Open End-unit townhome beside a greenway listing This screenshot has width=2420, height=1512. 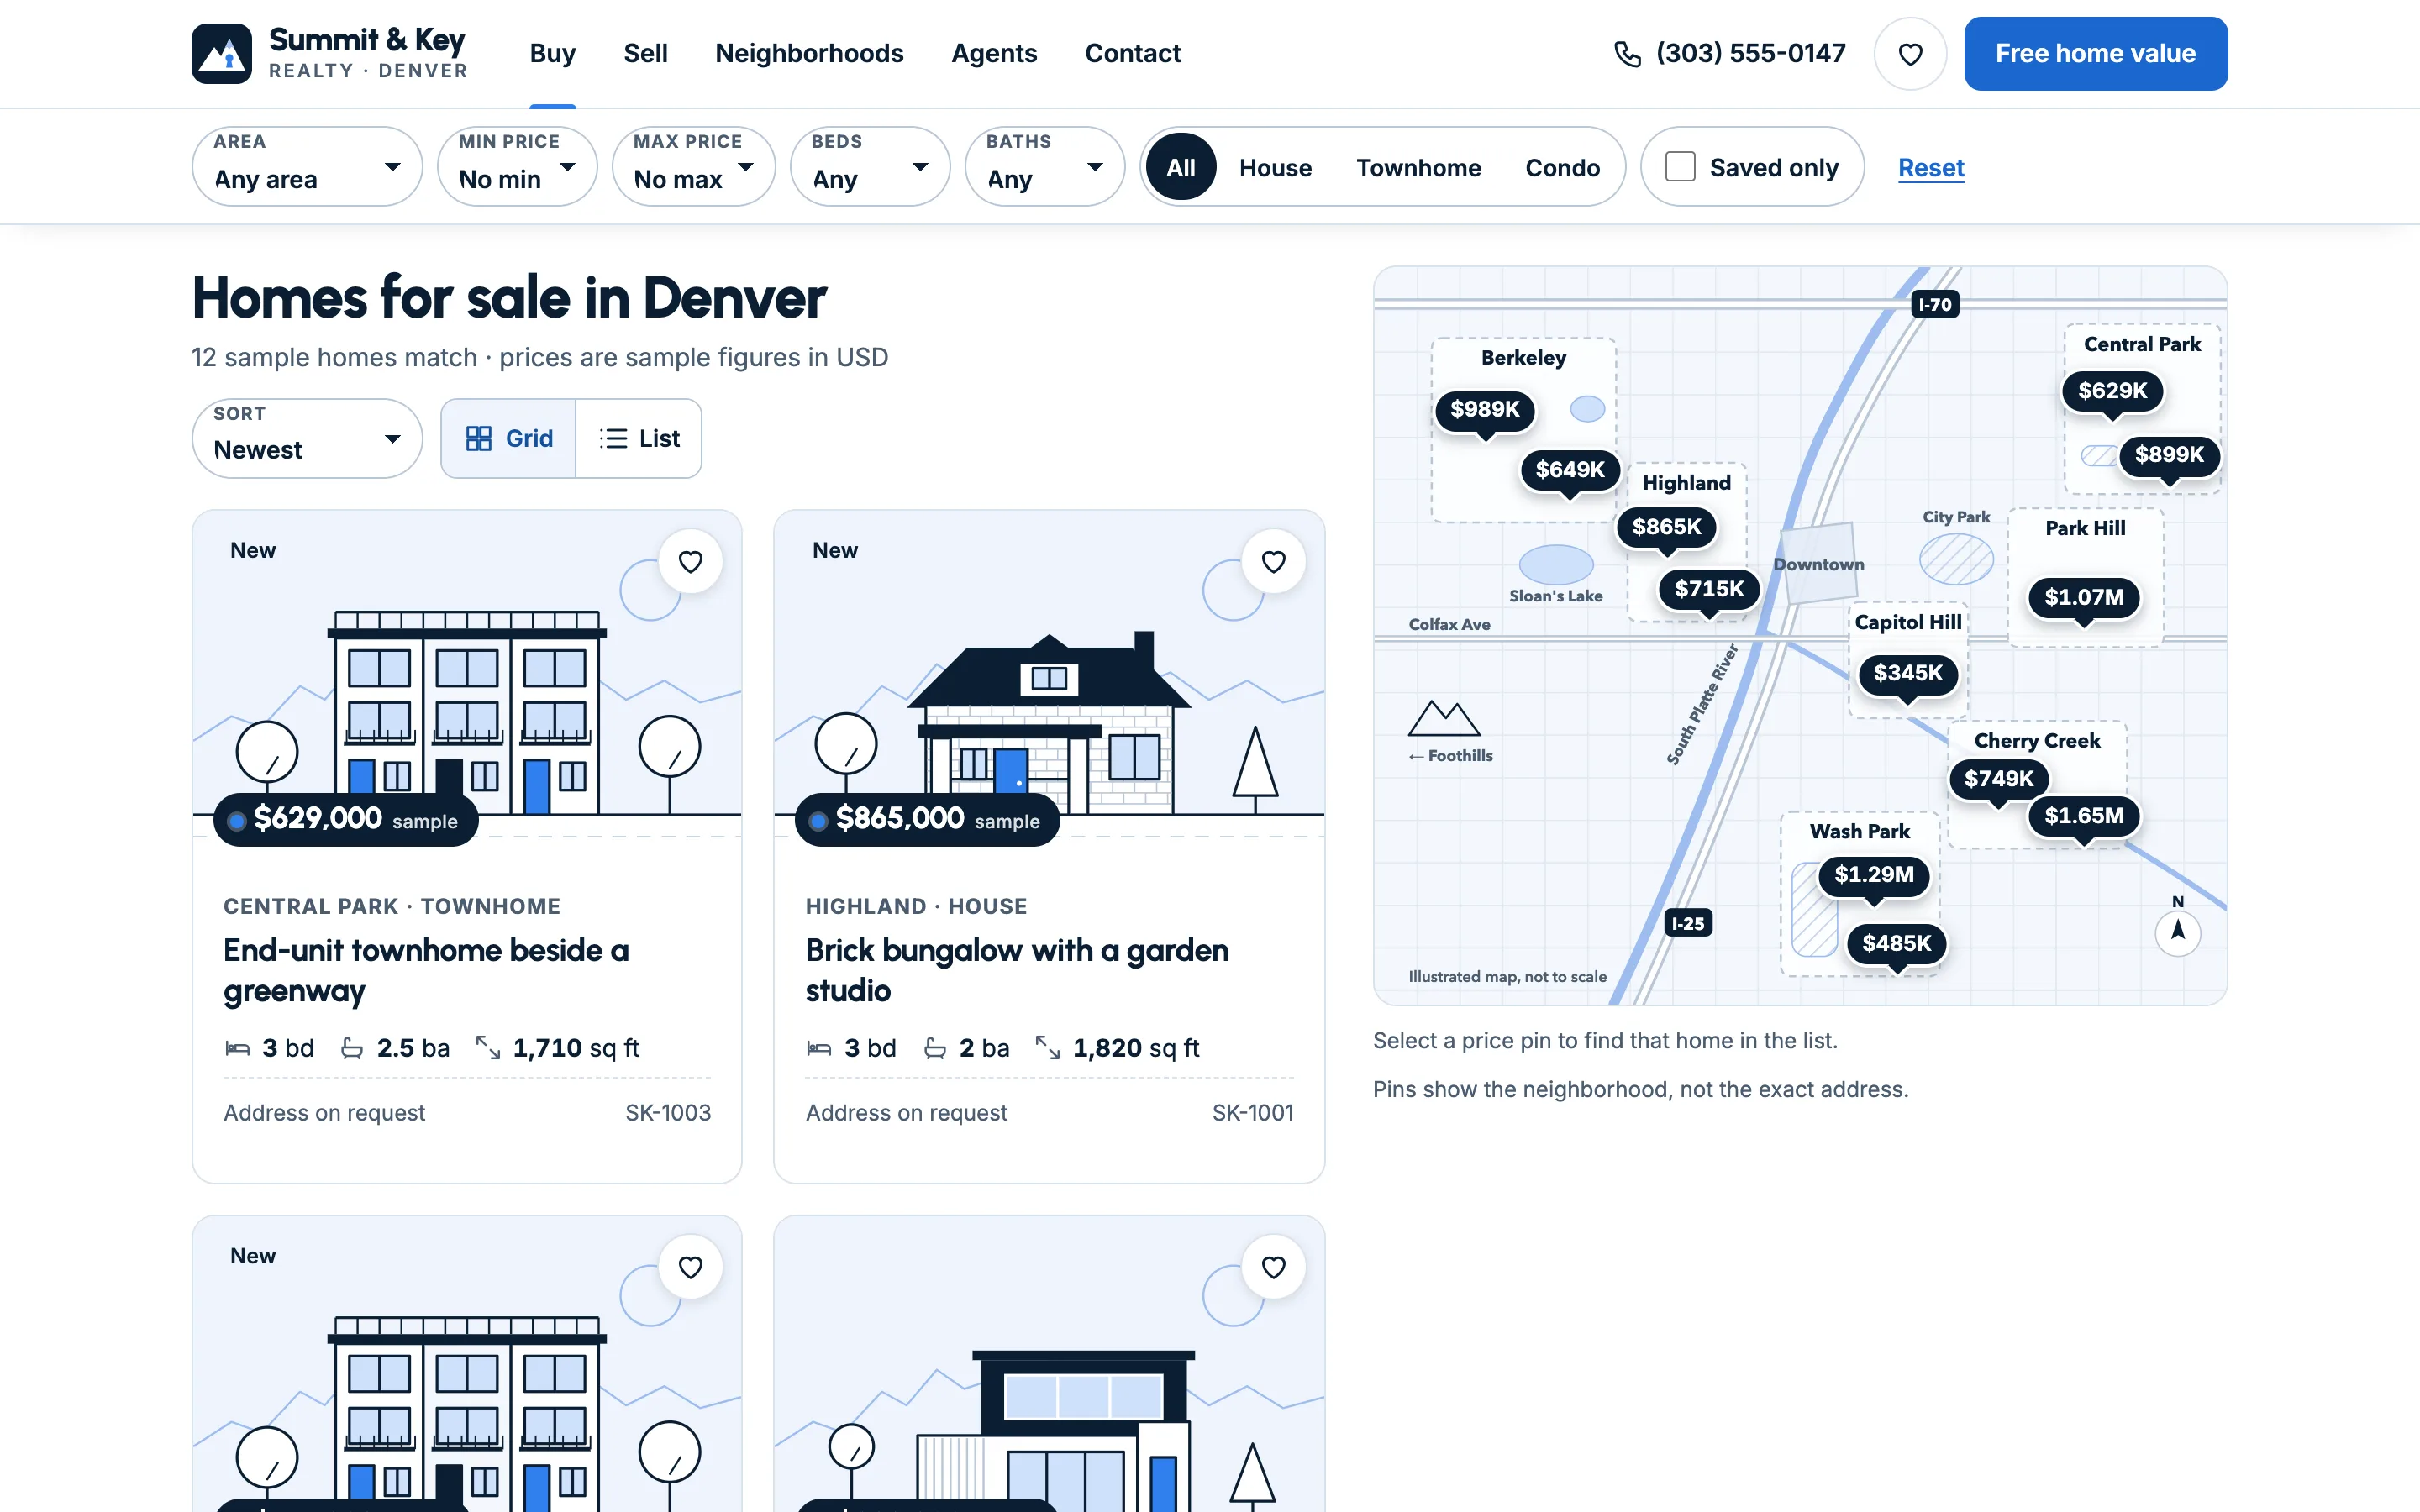coord(426,970)
